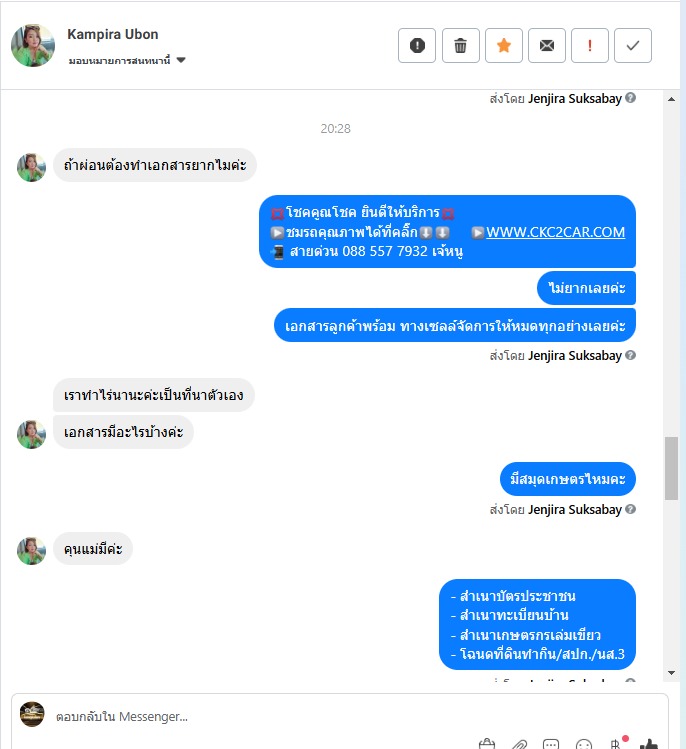Open Kampira Ubon's profile picture in header
Image resolution: width=686 pixels, height=749 pixels.
(32, 45)
